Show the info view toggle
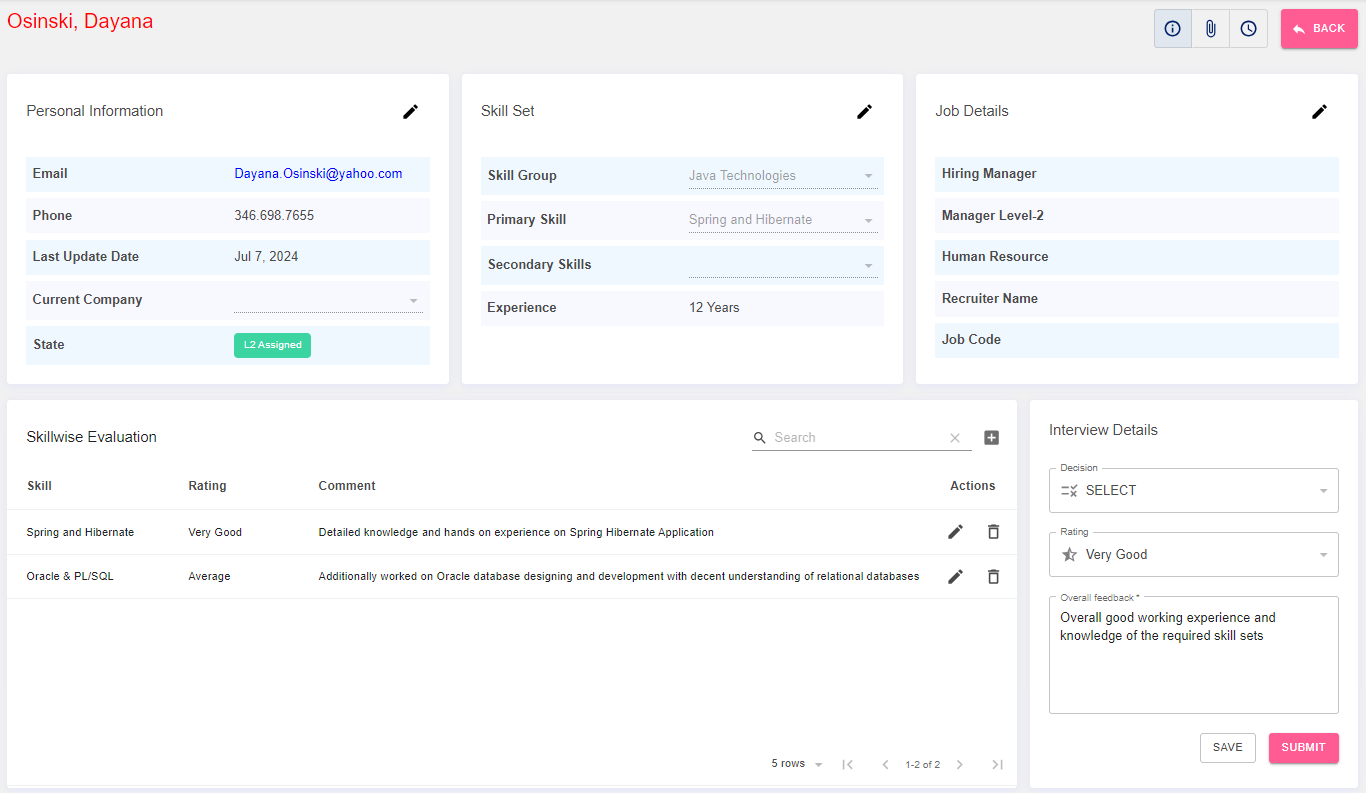 1172,29
